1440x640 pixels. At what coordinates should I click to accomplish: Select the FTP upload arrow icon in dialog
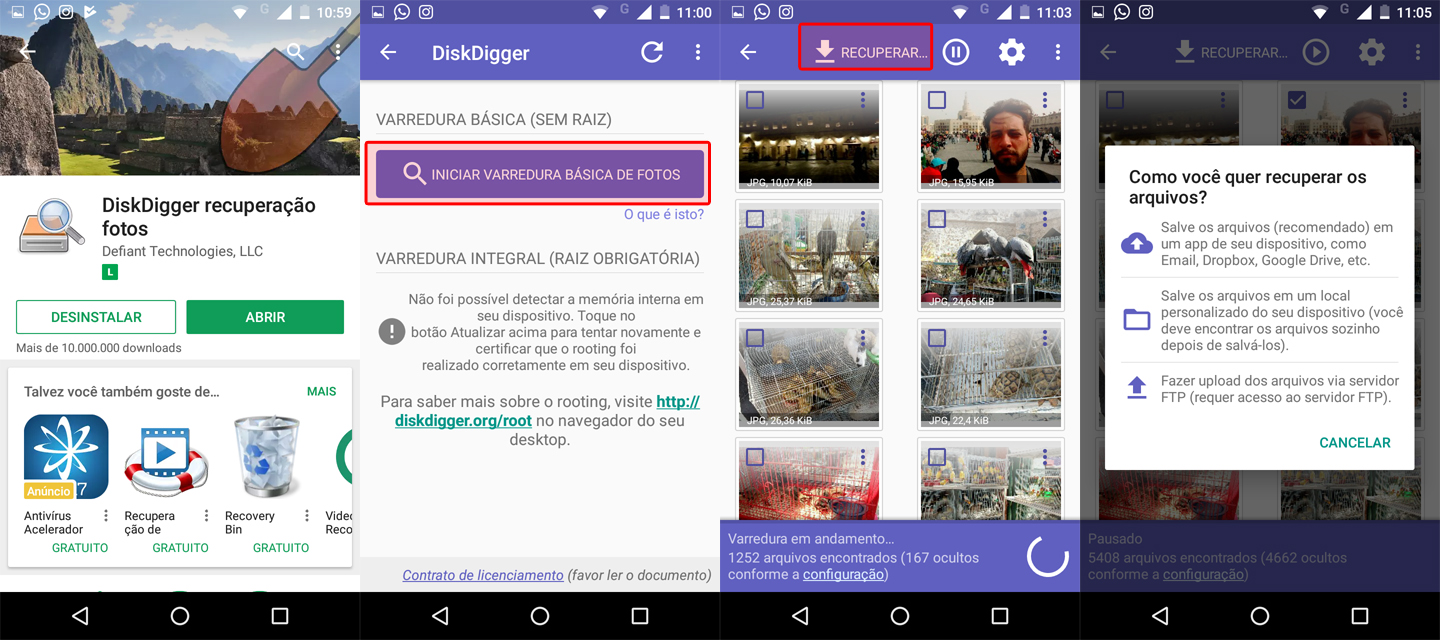(x=1137, y=388)
